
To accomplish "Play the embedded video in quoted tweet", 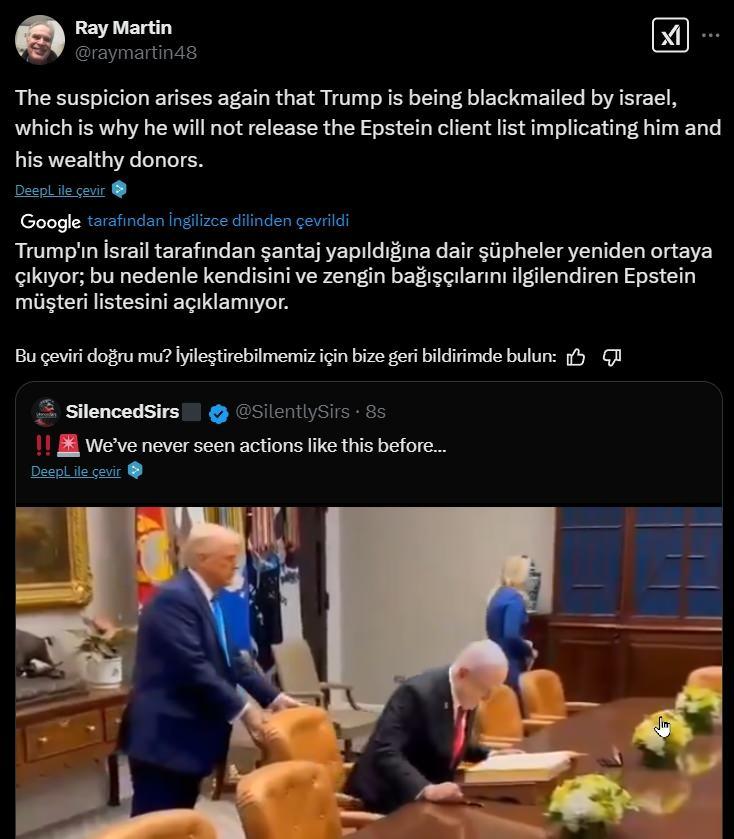I will 369,673.
